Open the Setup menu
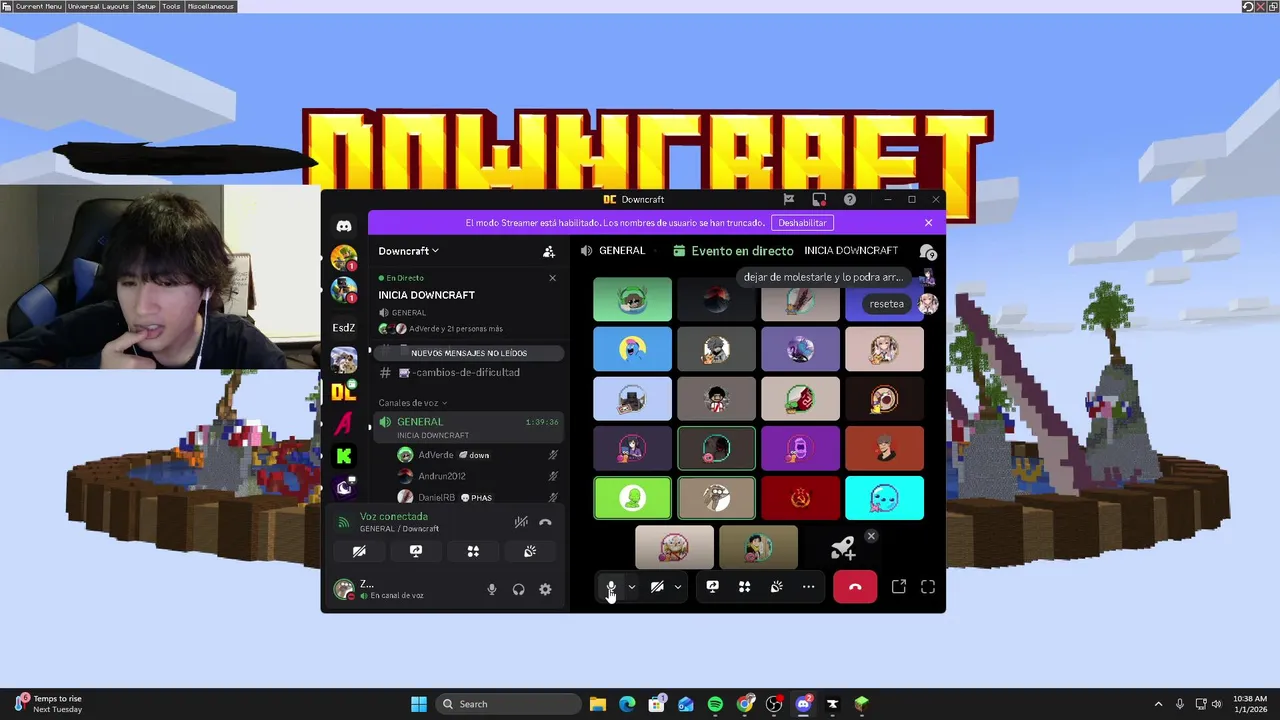This screenshot has height=720, width=1280. point(146,6)
